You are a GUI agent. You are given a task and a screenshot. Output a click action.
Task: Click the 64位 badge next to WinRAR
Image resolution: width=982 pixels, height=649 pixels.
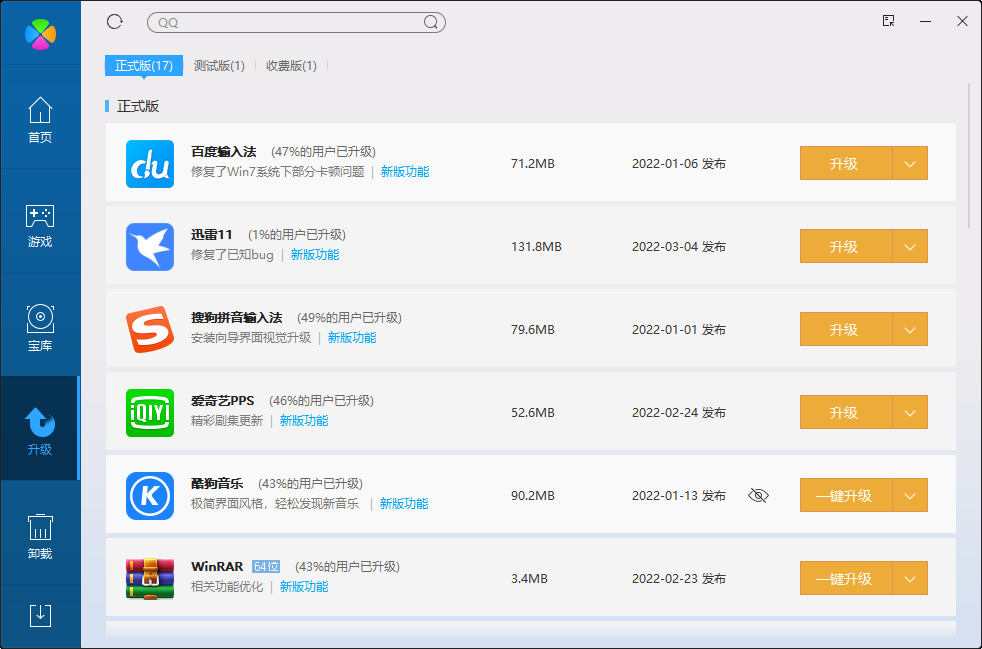[x=266, y=566]
